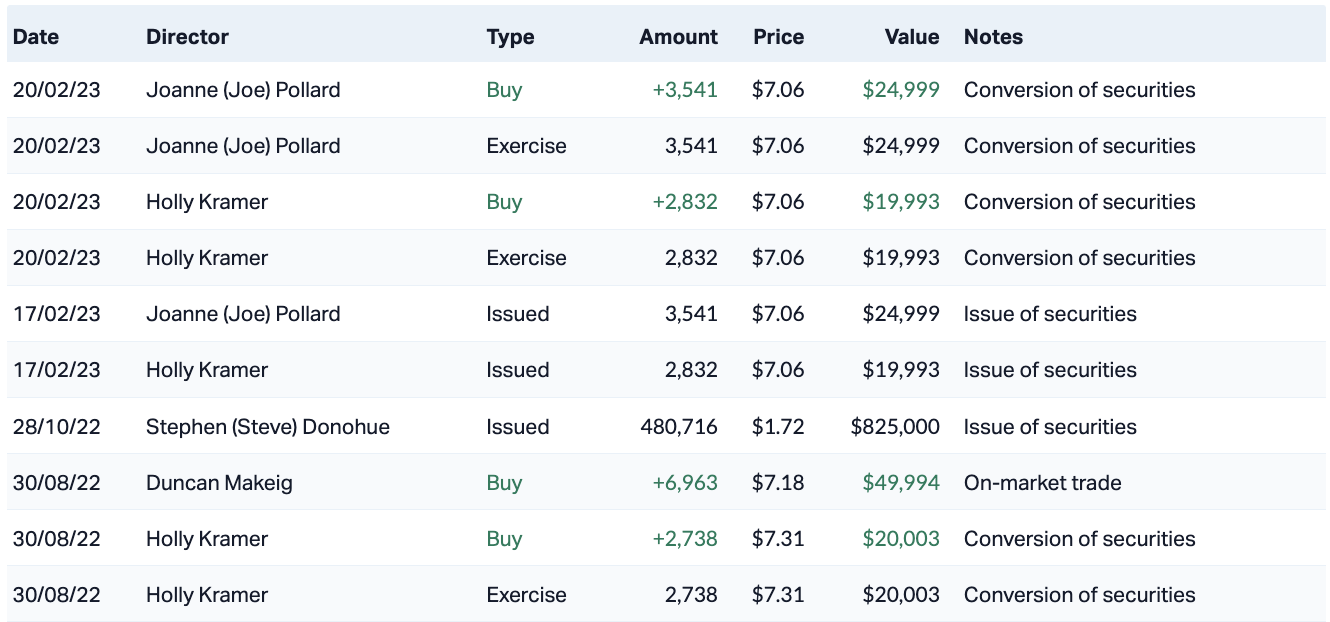Click the 480,716 amount cell

[679, 427]
